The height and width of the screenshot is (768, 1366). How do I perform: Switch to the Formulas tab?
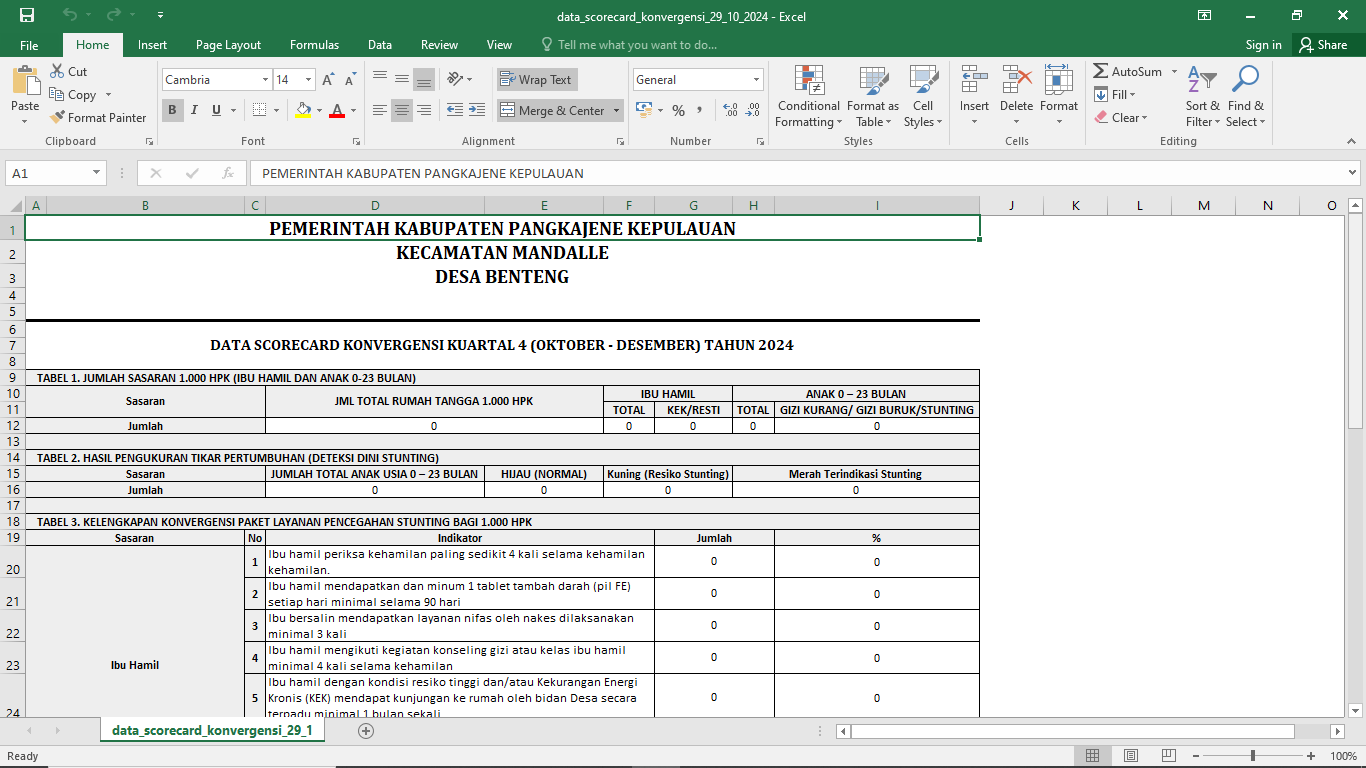[x=314, y=45]
